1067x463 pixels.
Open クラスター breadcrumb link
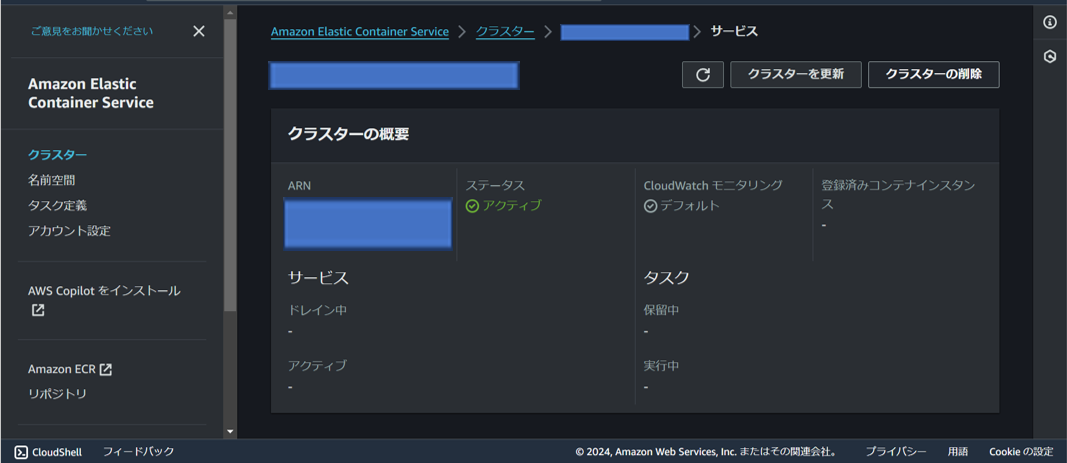click(505, 32)
